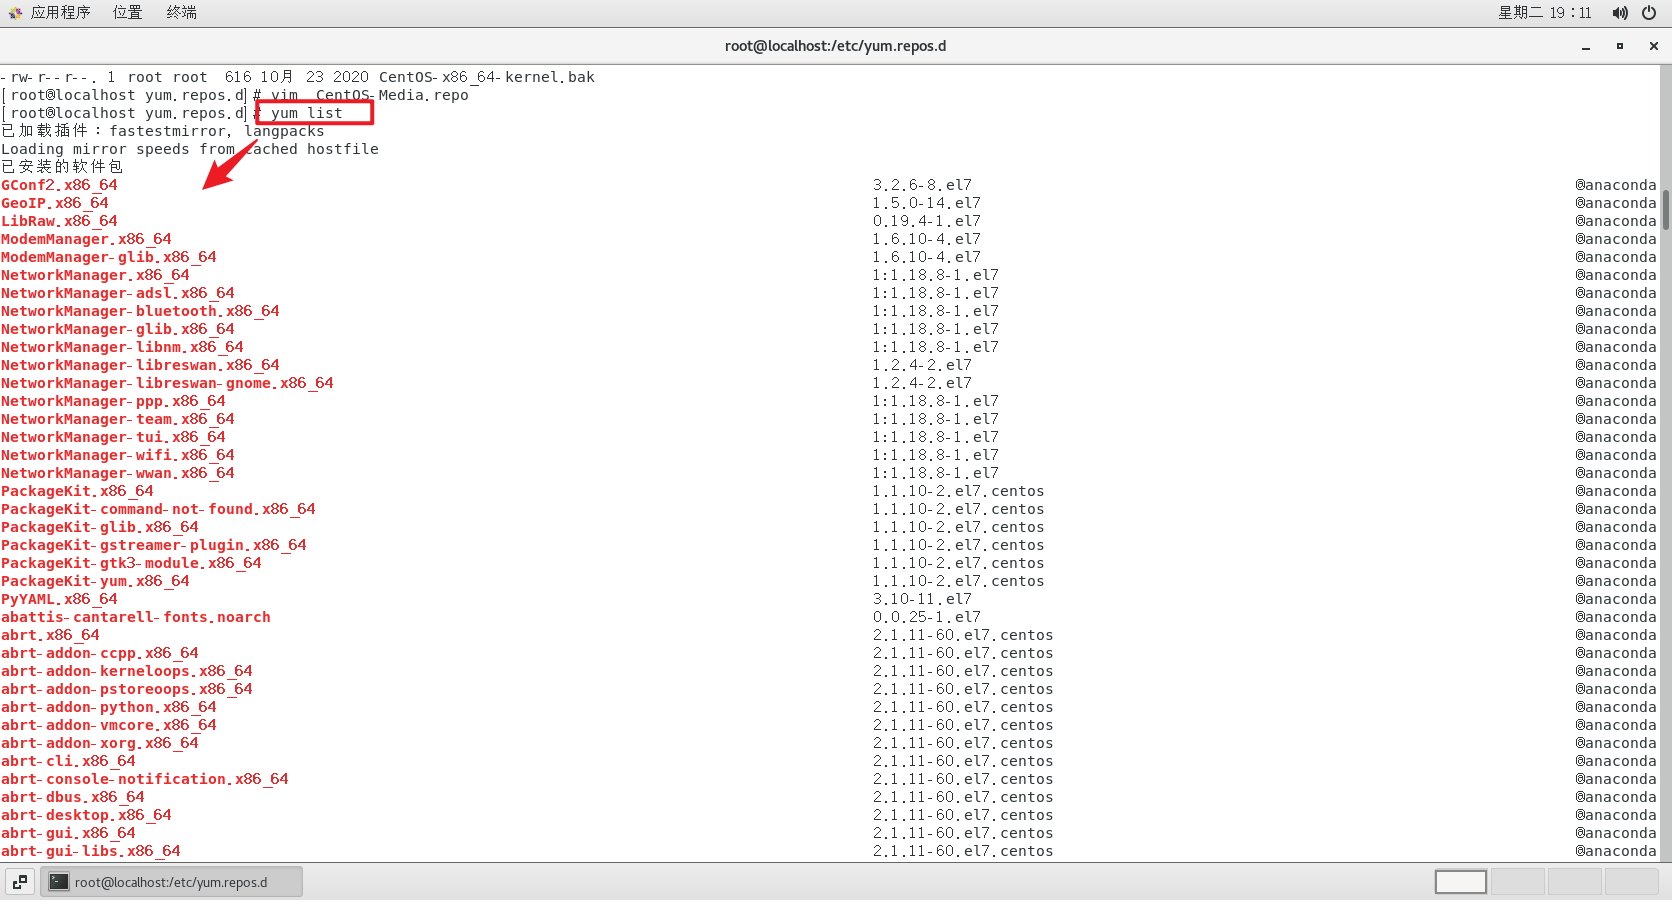Click the PackageKit-yum.x86_64 entry
Image resolution: width=1672 pixels, height=900 pixels.
coord(95,581)
